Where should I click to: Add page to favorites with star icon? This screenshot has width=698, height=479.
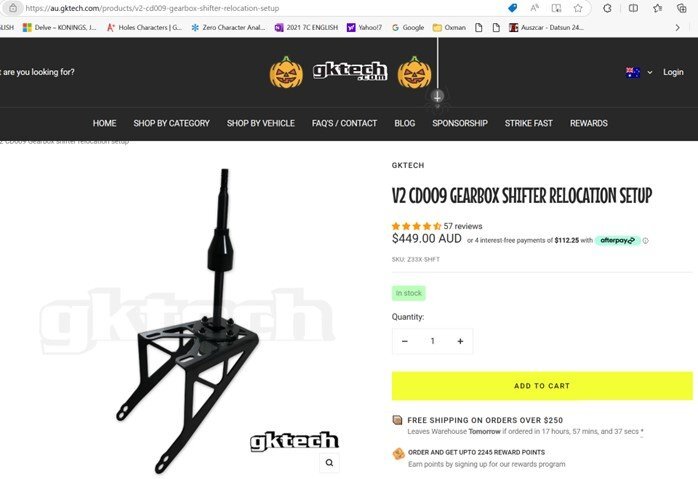click(x=578, y=8)
